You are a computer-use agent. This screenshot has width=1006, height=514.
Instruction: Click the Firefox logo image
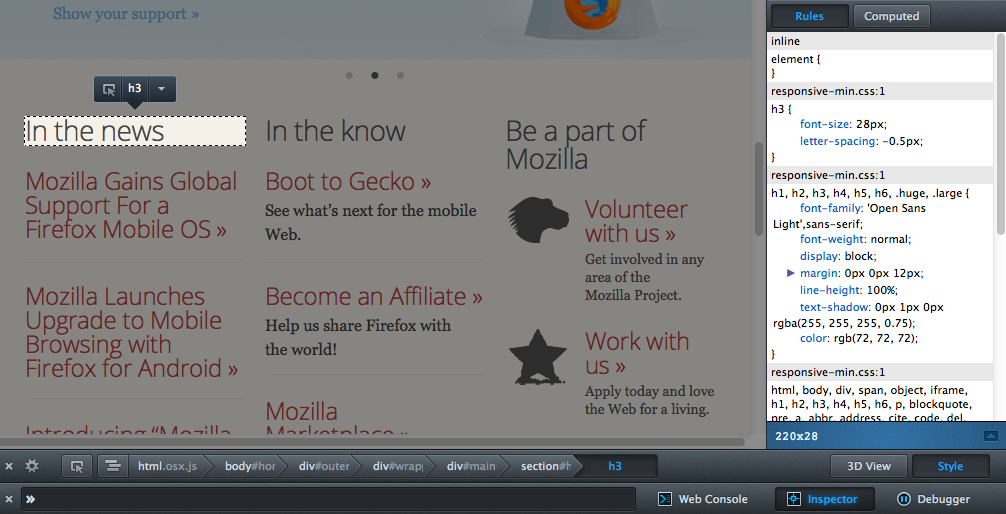595,14
